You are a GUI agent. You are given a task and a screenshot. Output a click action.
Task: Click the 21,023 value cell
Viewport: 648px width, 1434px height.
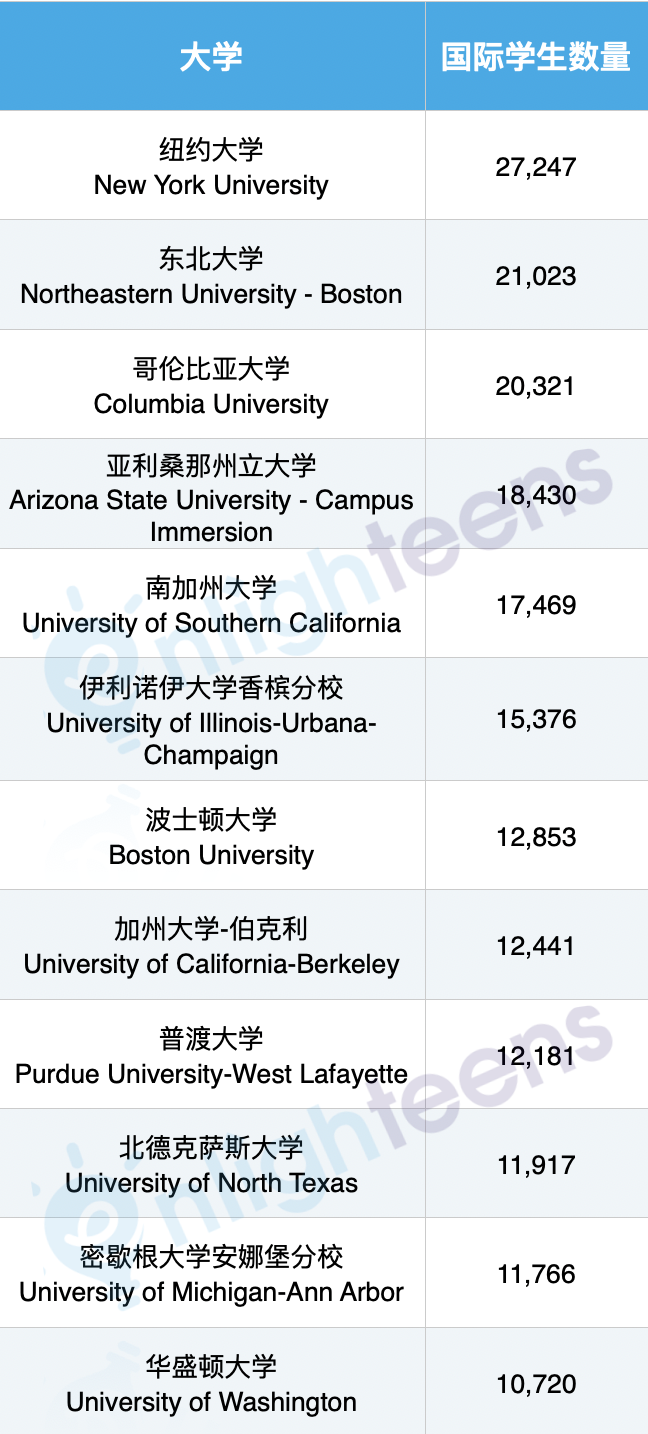(x=536, y=275)
